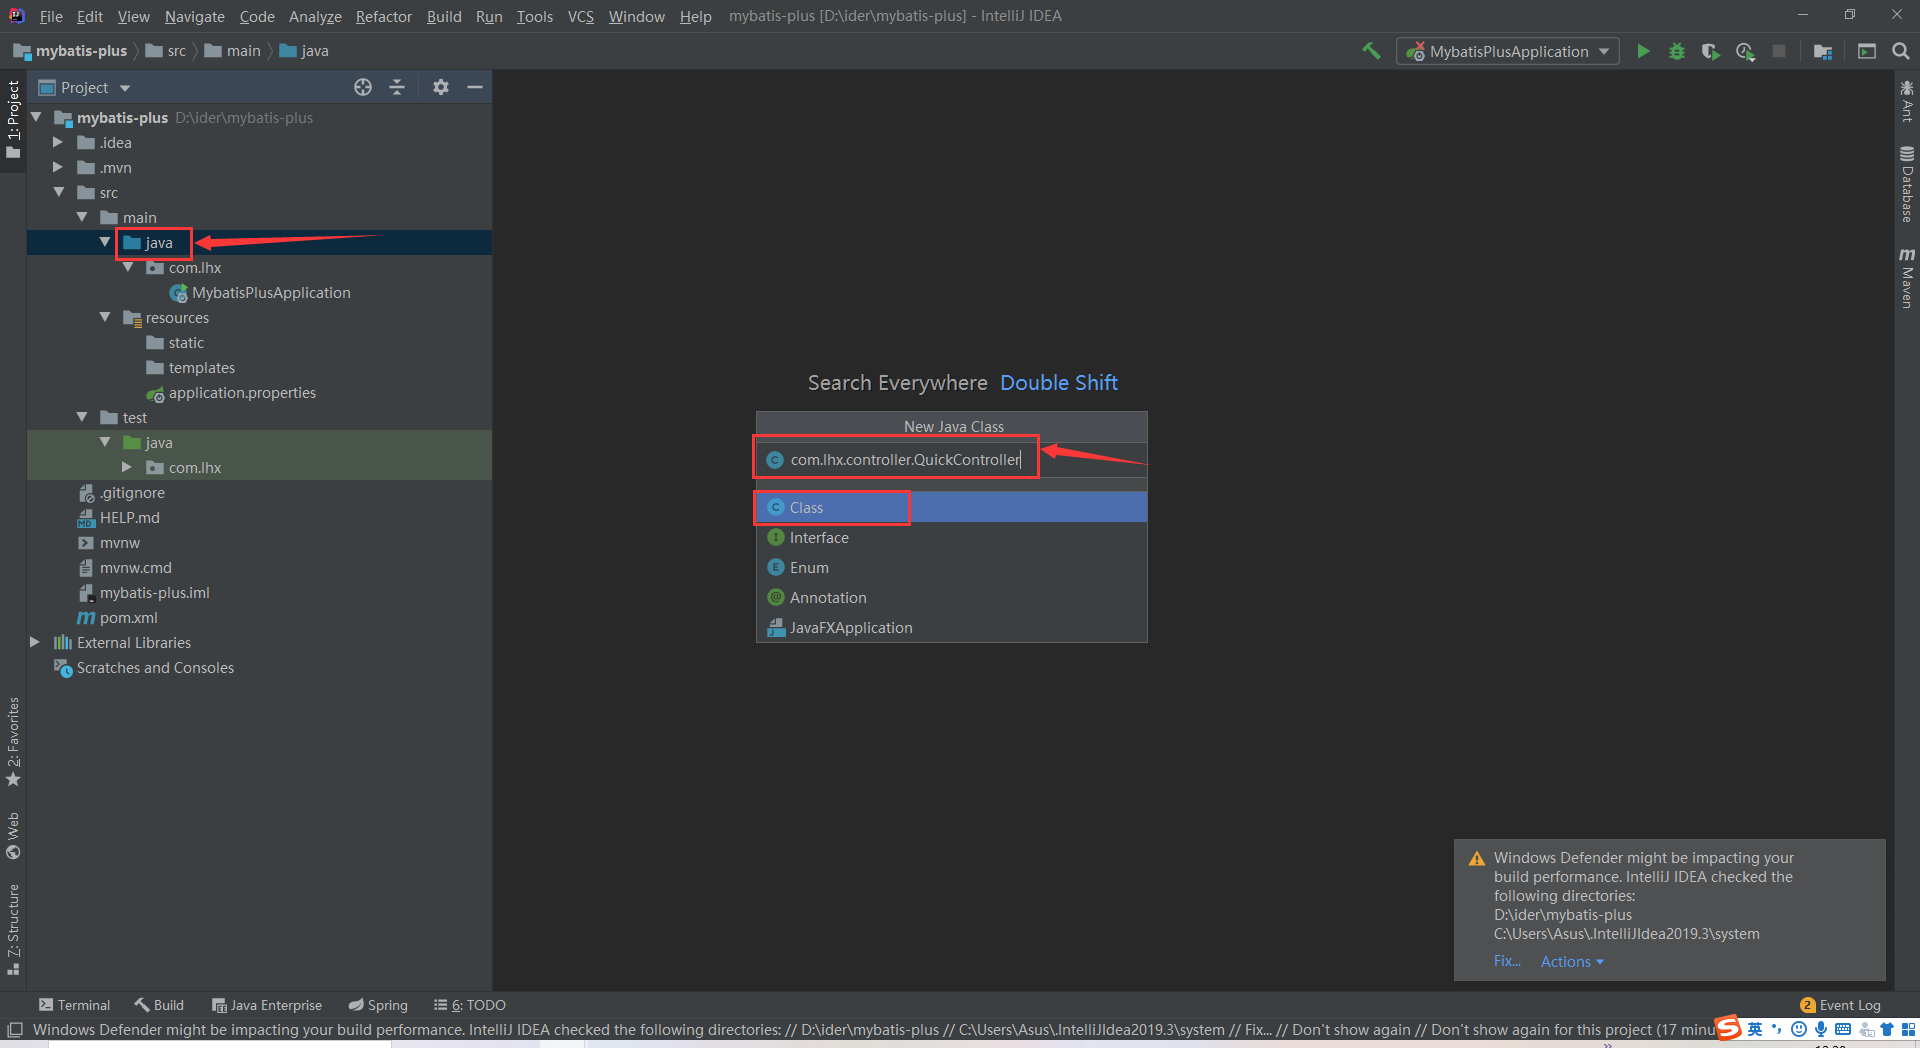The height and width of the screenshot is (1048, 1920).
Task: Open the Web side tab
Action: [x=13, y=836]
